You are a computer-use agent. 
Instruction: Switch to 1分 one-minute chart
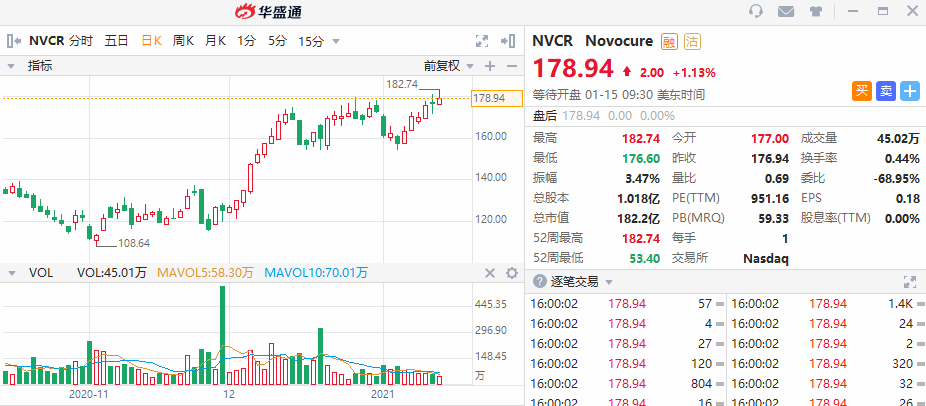pos(247,41)
